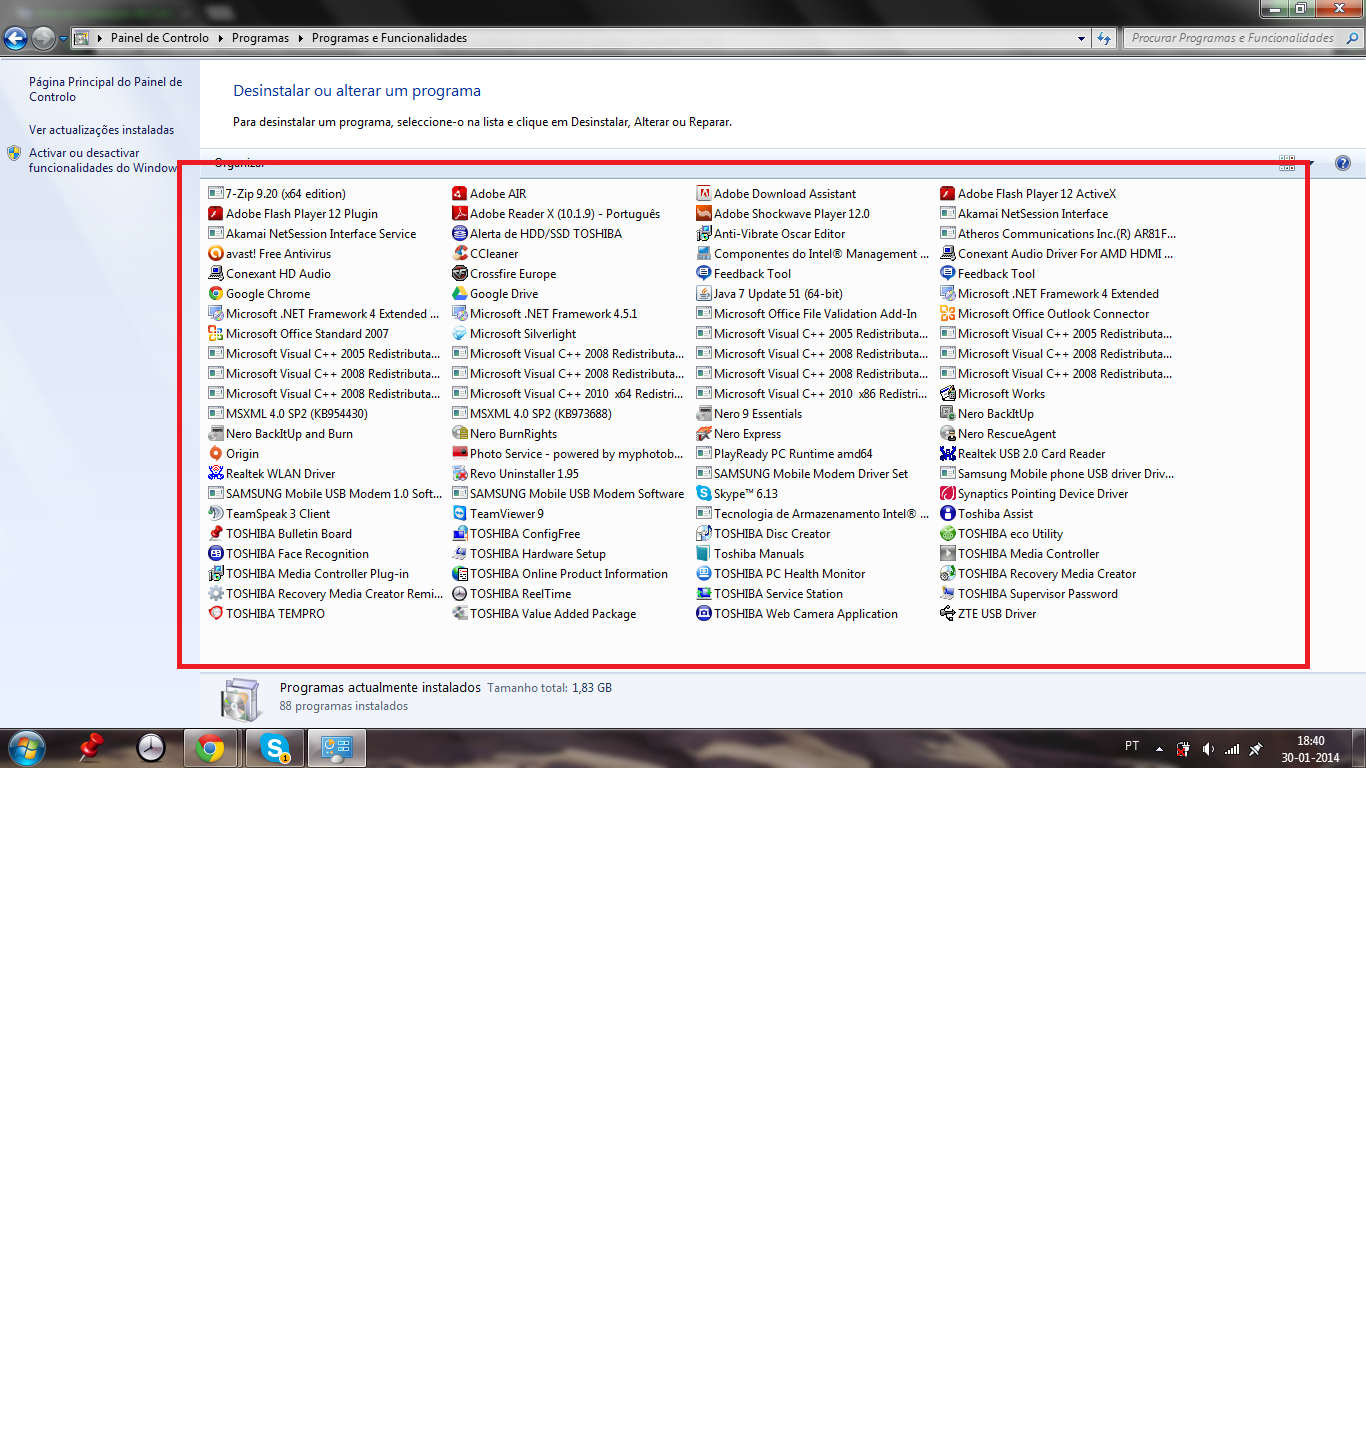Select the Microsoft Works entry
Viewport: 1366px width, 1444px height.
993,393
